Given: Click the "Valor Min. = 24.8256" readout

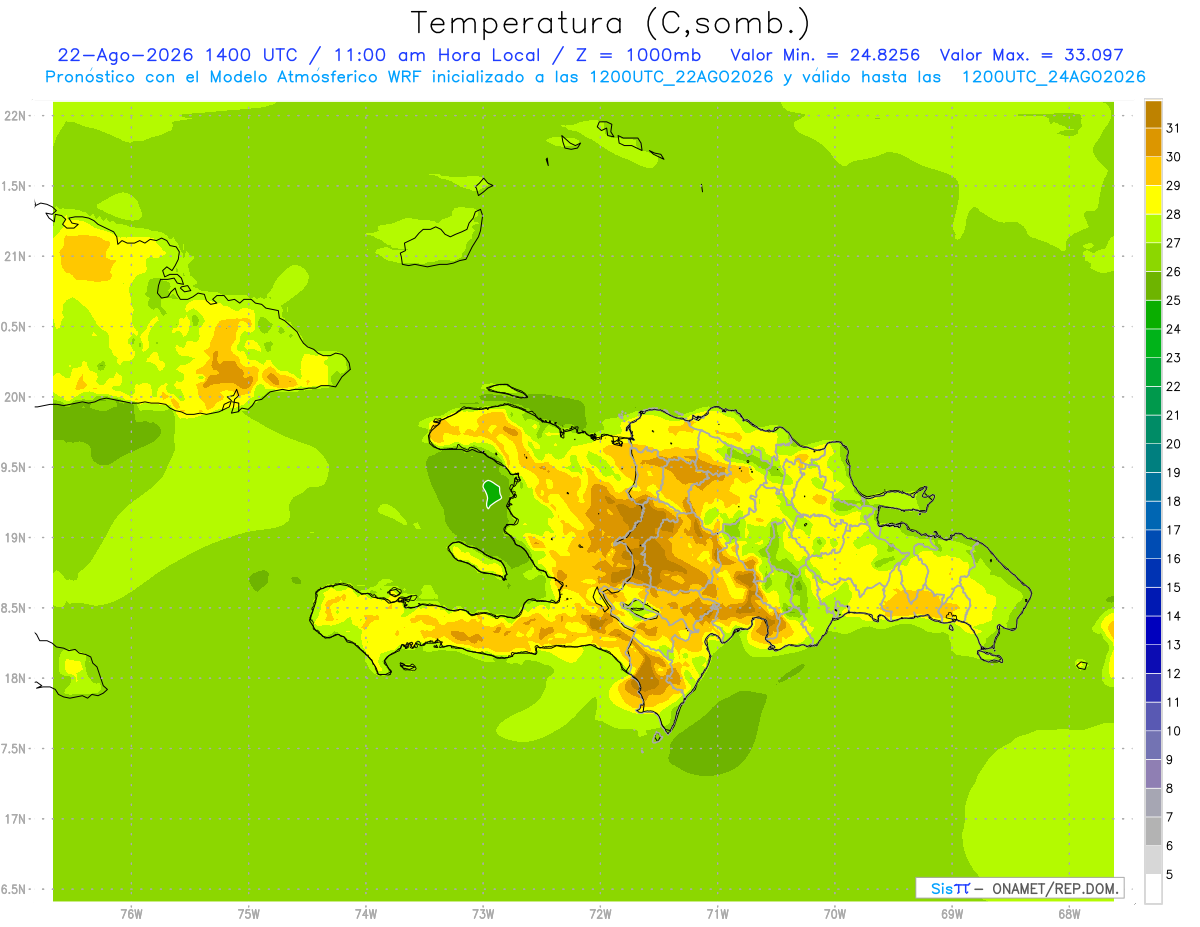Looking at the screenshot, I should tap(826, 55).
